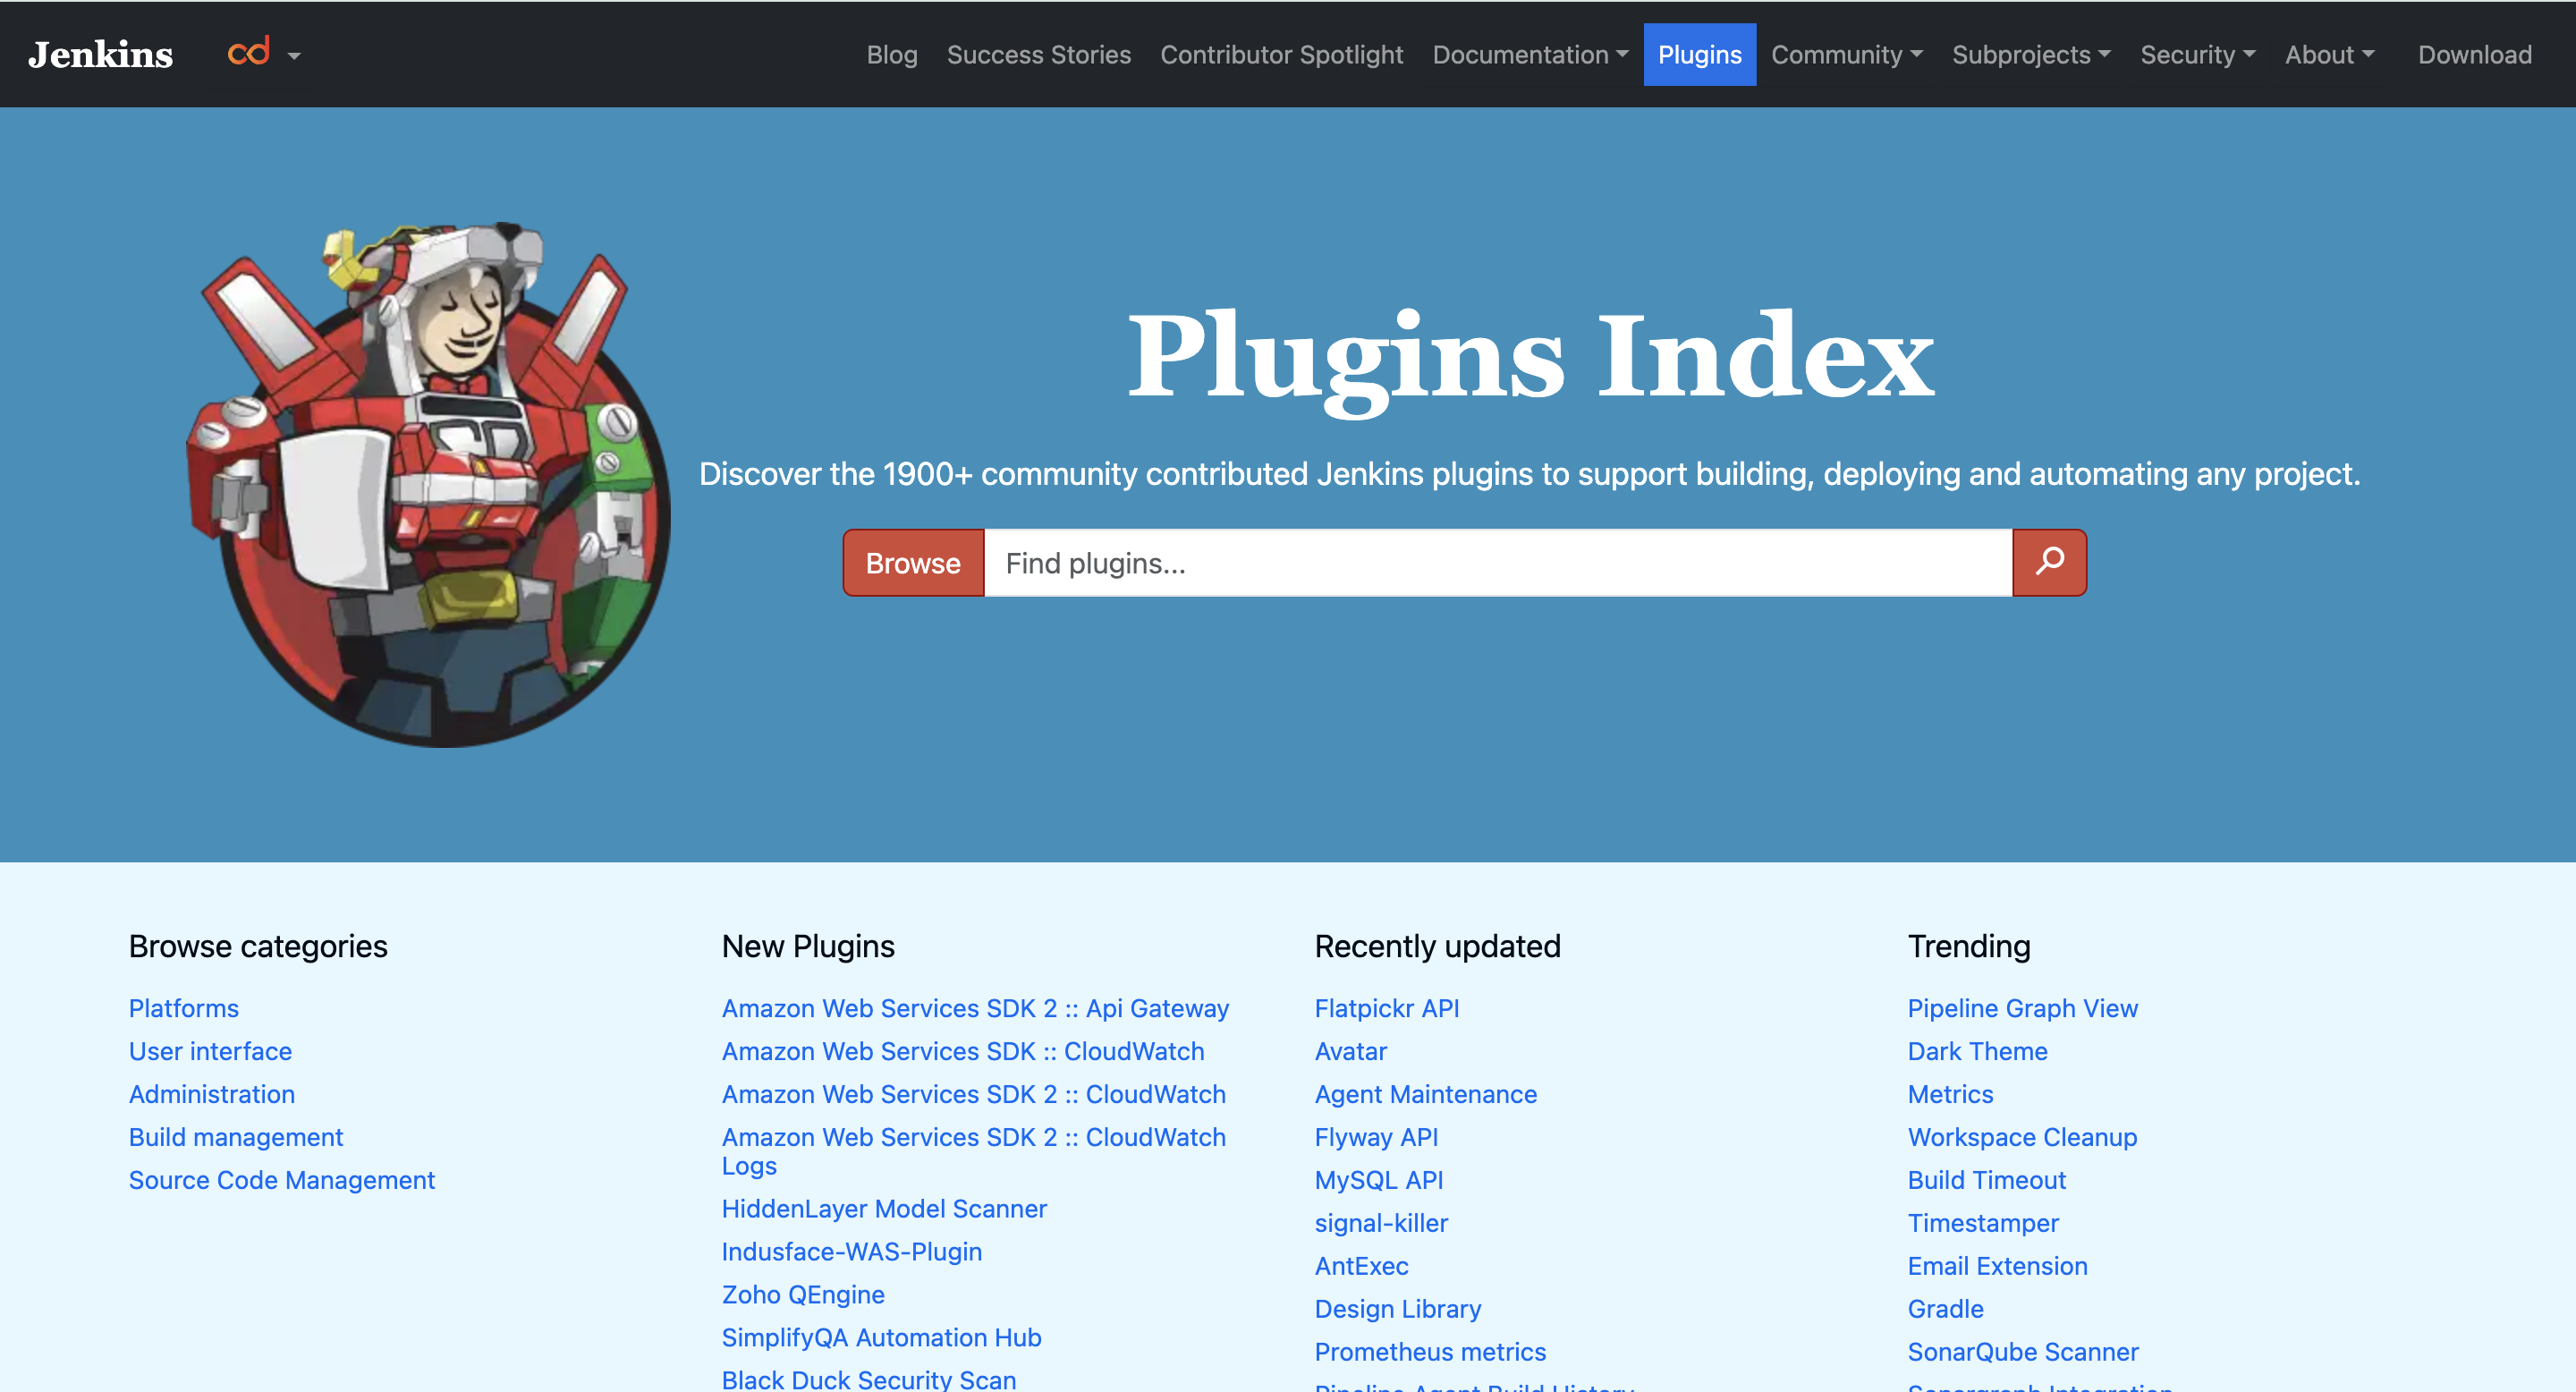Open the Prometheus metrics plugin page
2576x1392 pixels.
pos(1430,1351)
